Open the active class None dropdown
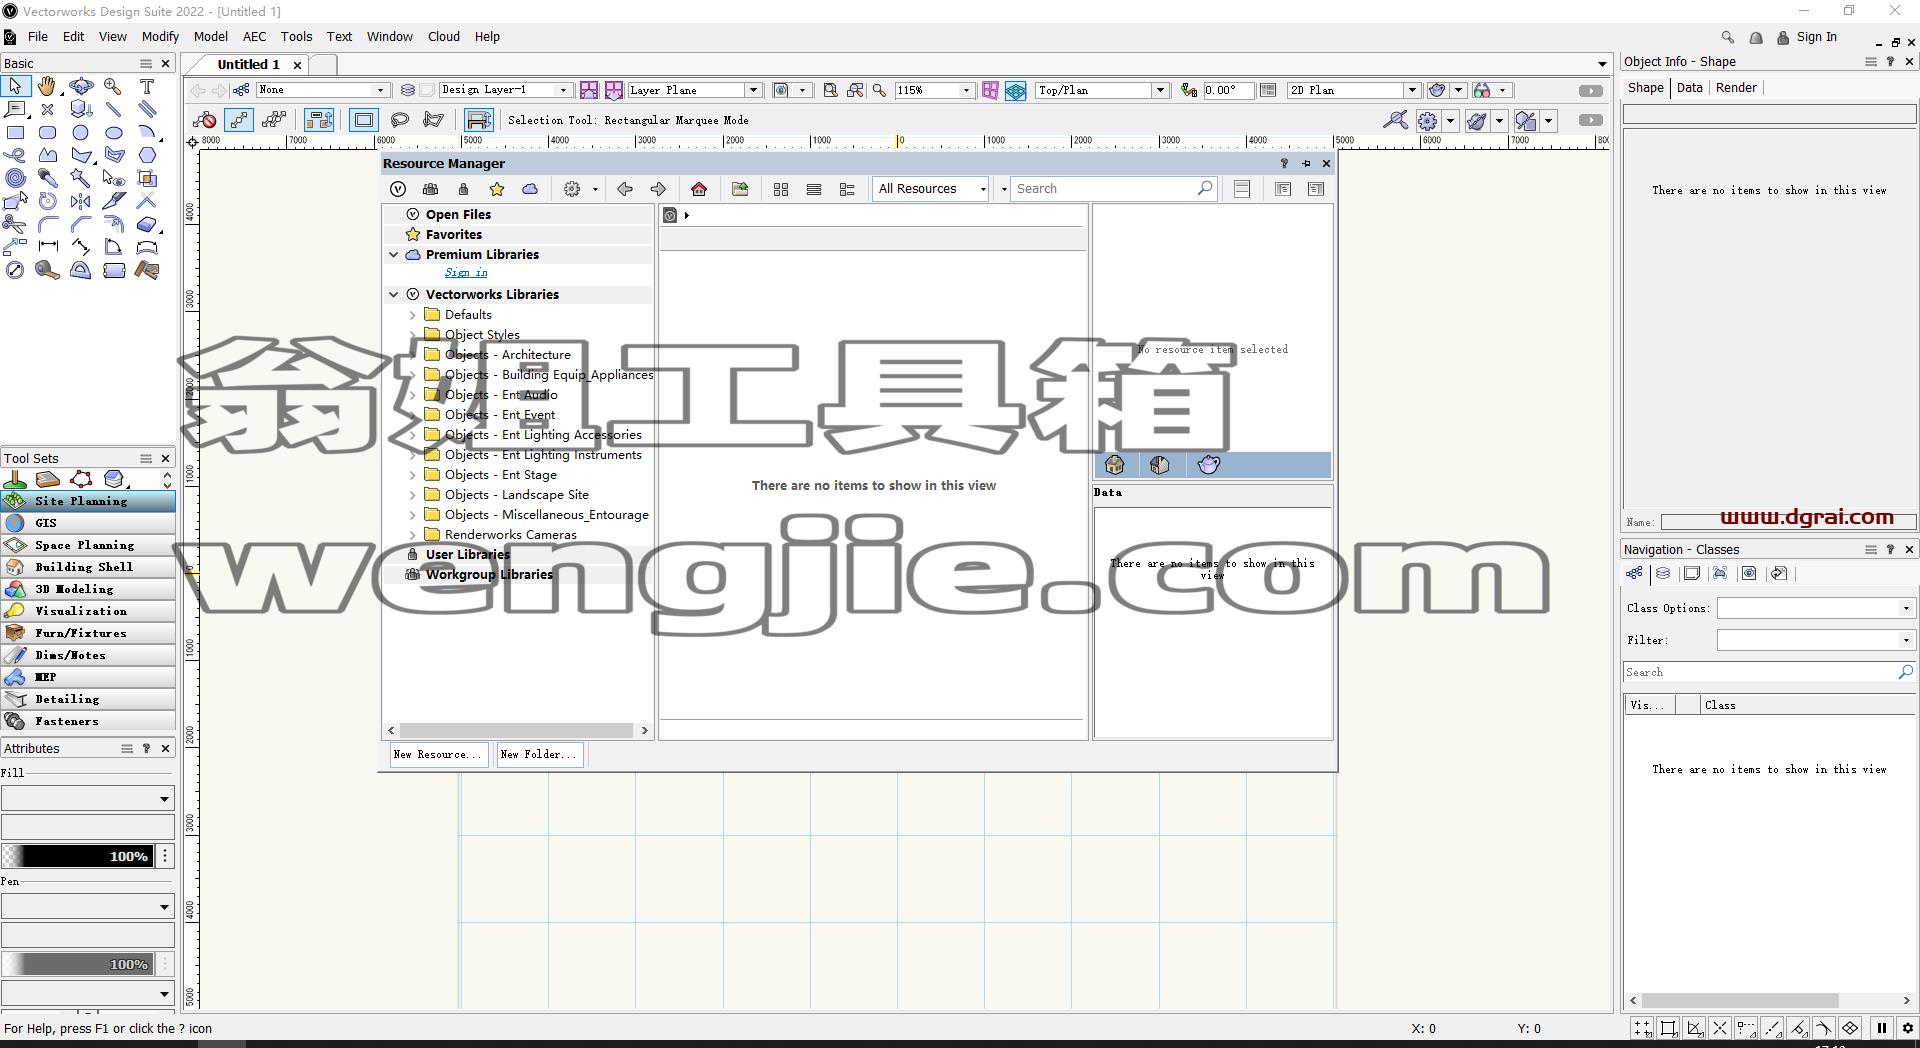1920x1048 pixels. point(322,90)
